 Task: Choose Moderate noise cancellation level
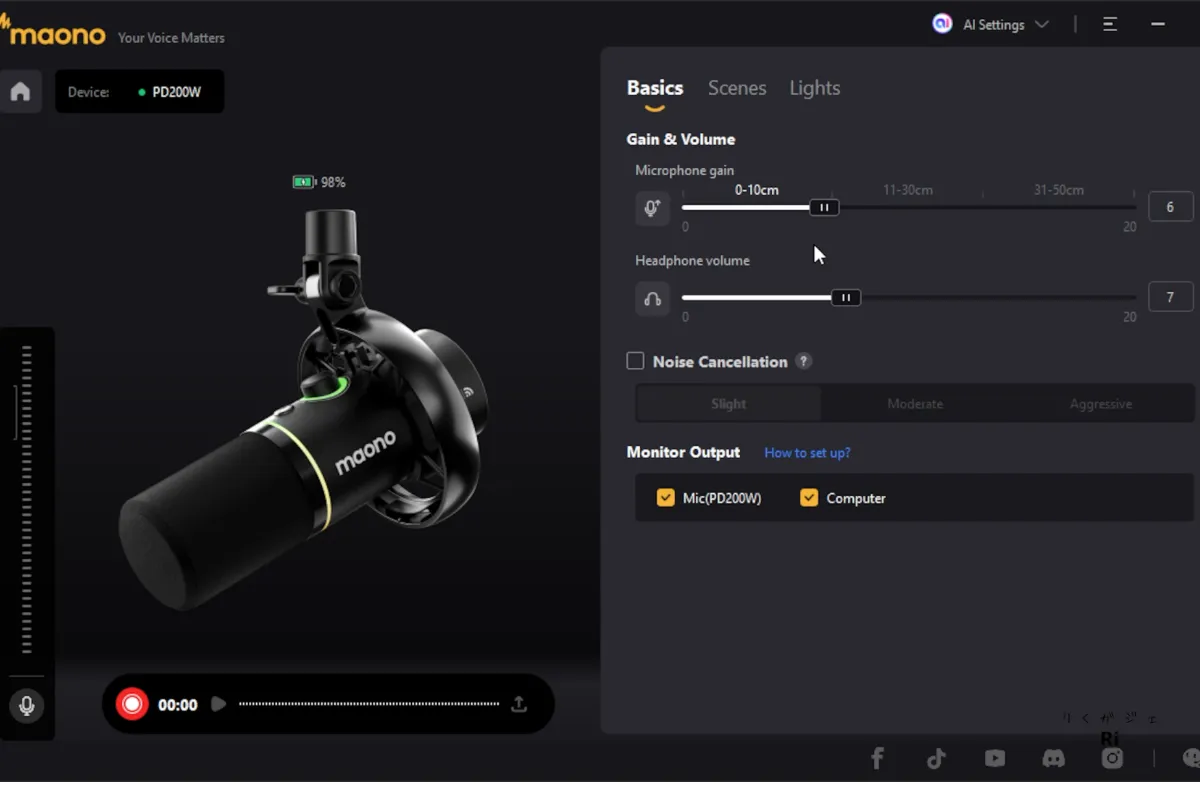click(x=915, y=404)
